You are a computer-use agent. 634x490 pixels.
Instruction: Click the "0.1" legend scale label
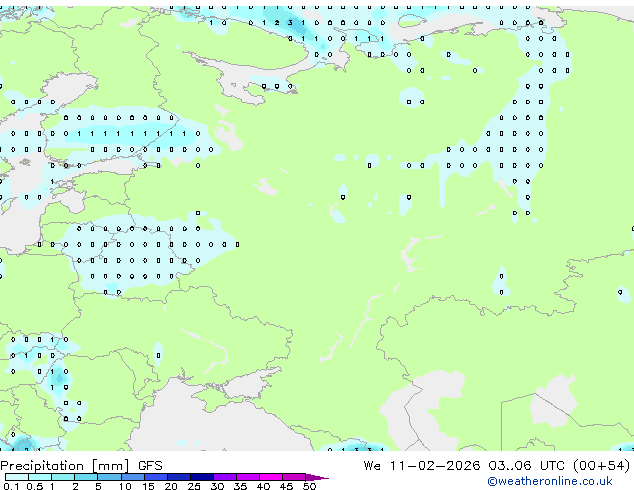click(11, 486)
